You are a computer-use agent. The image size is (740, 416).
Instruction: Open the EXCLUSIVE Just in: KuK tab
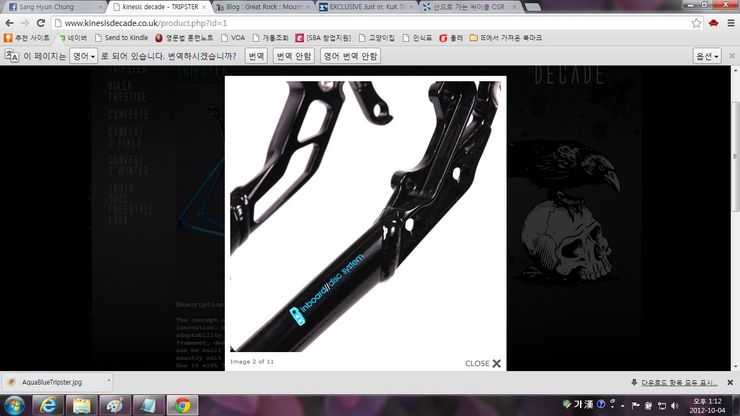366,7
